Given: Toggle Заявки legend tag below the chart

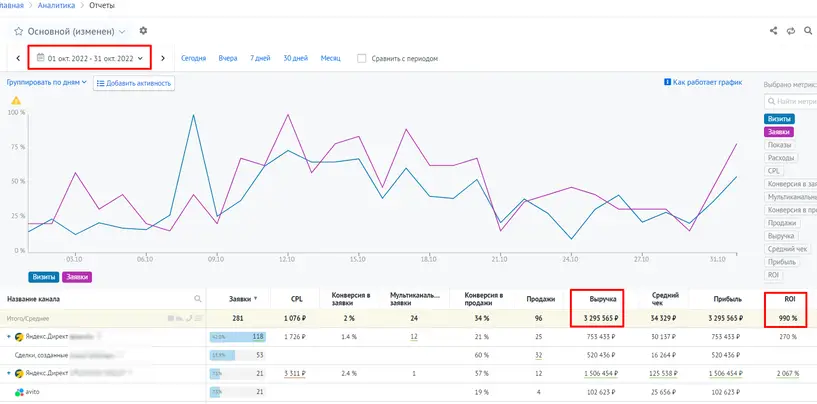Looking at the screenshot, I should [x=77, y=277].
